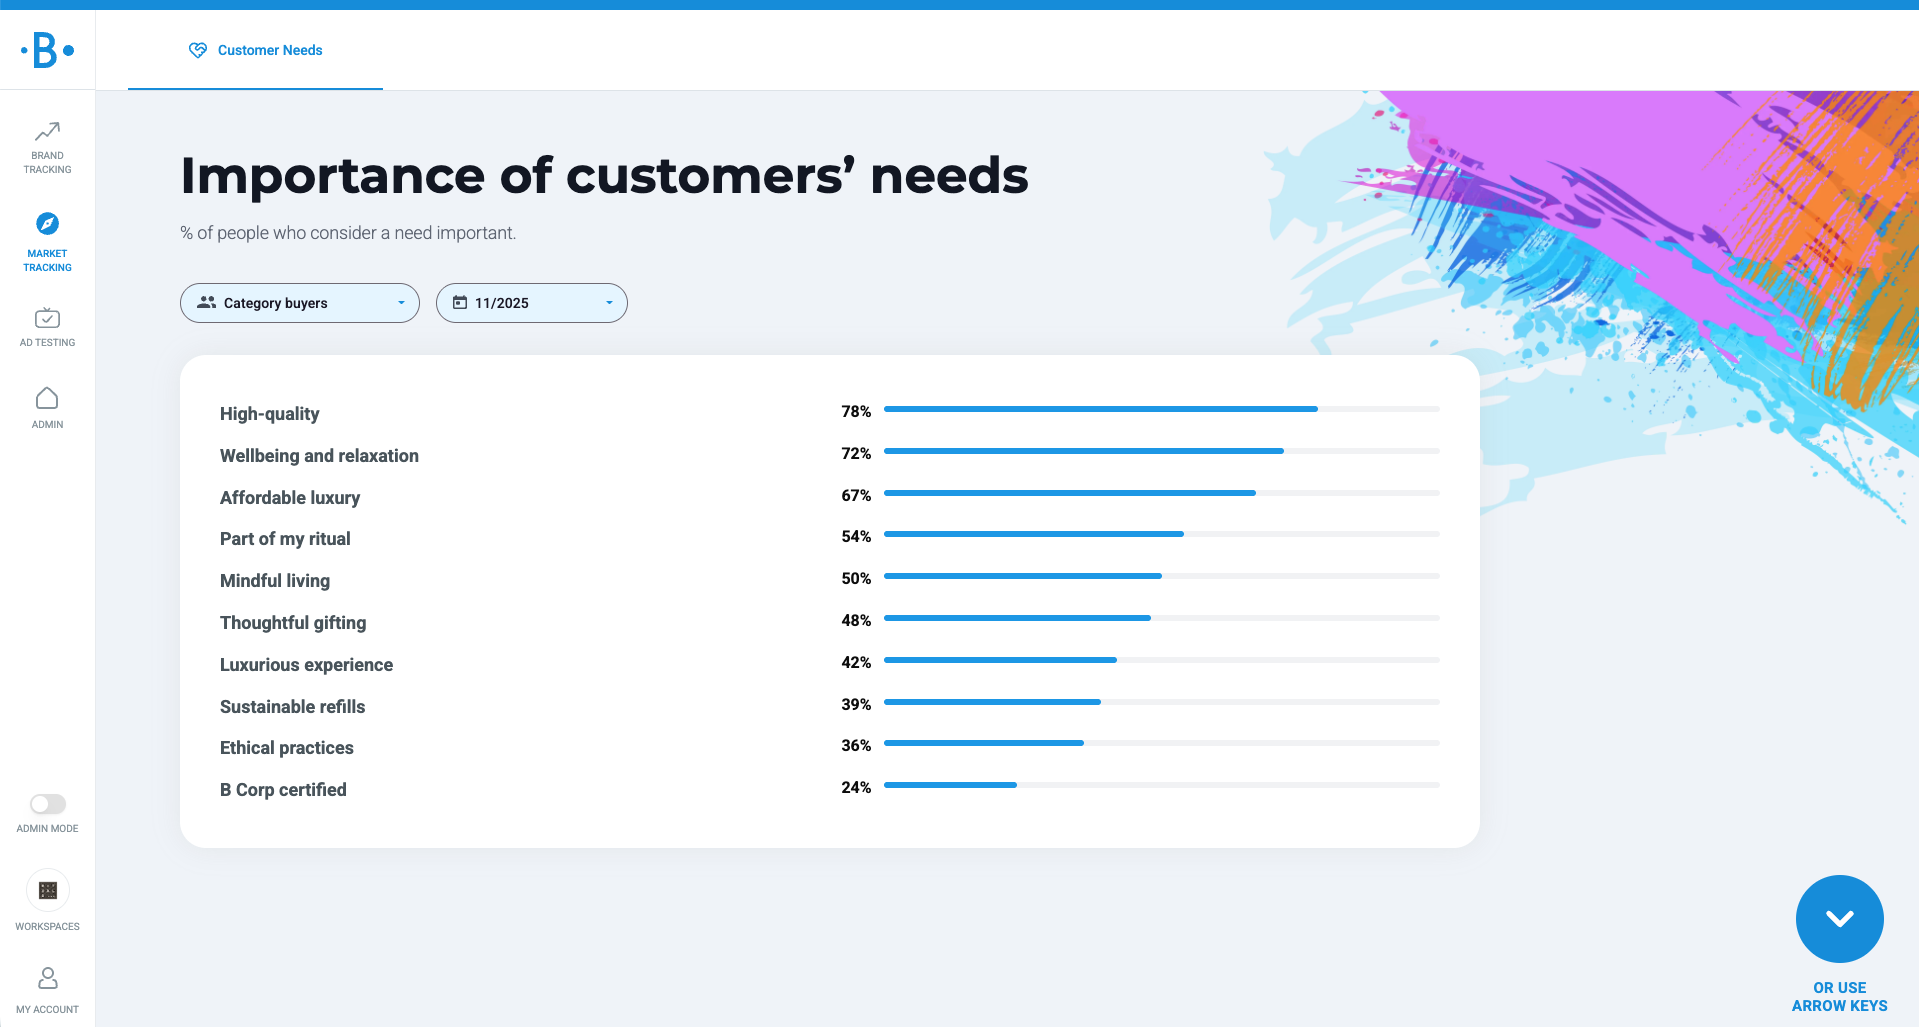Click the people icon in the audience dropdown
The width and height of the screenshot is (1919, 1027).
(207, 303)
